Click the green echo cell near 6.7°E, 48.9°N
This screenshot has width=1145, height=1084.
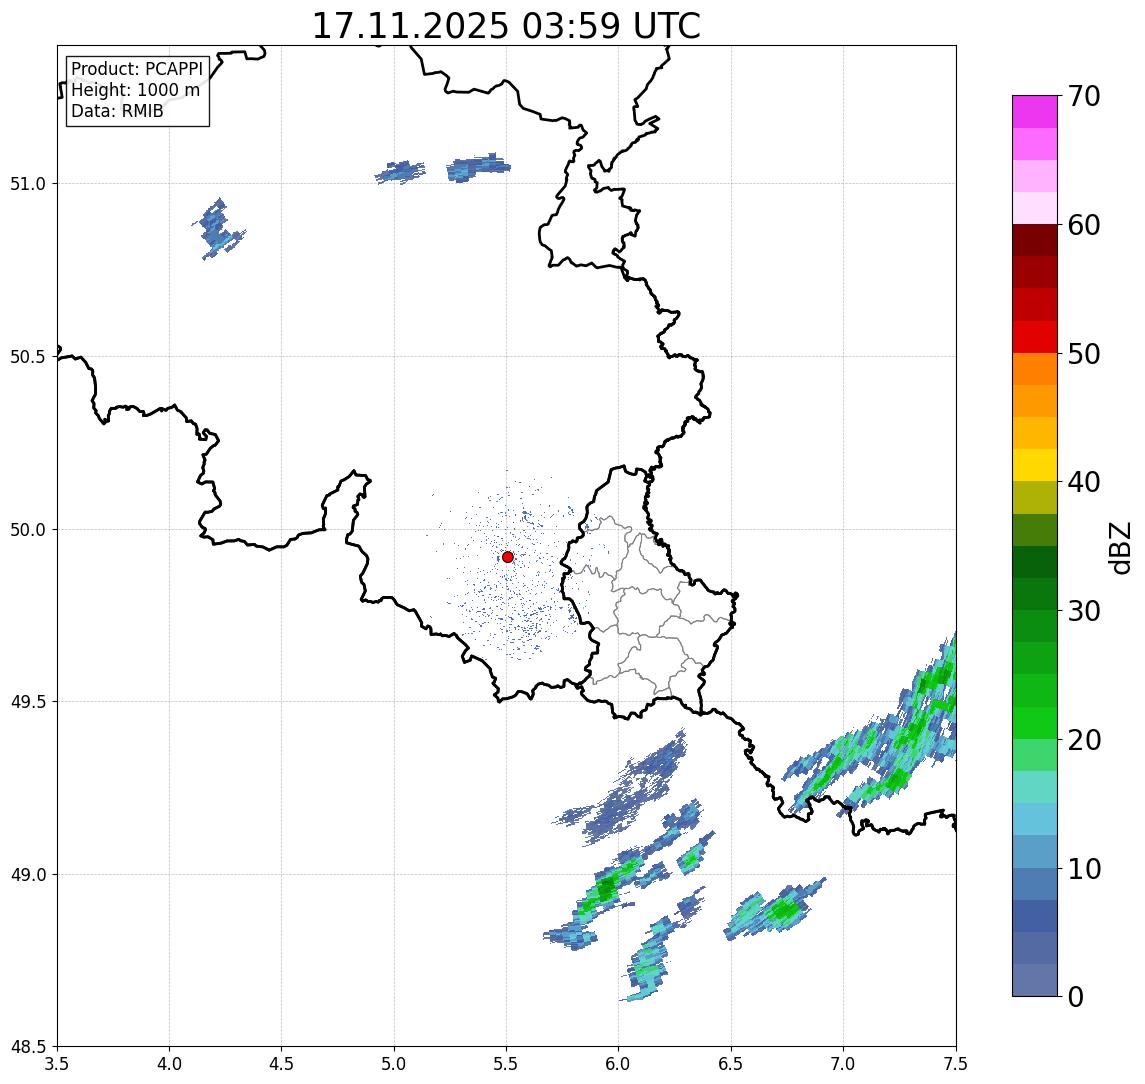[x=785, y=910]
